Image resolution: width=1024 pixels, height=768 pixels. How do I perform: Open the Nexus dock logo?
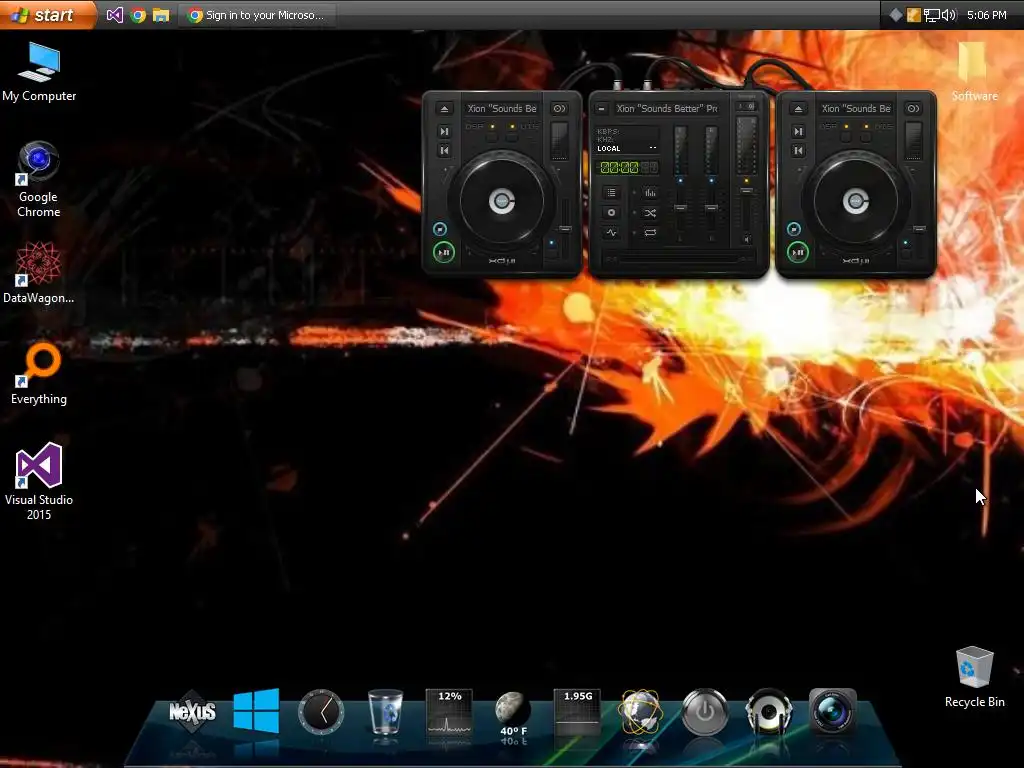[192, 711]
